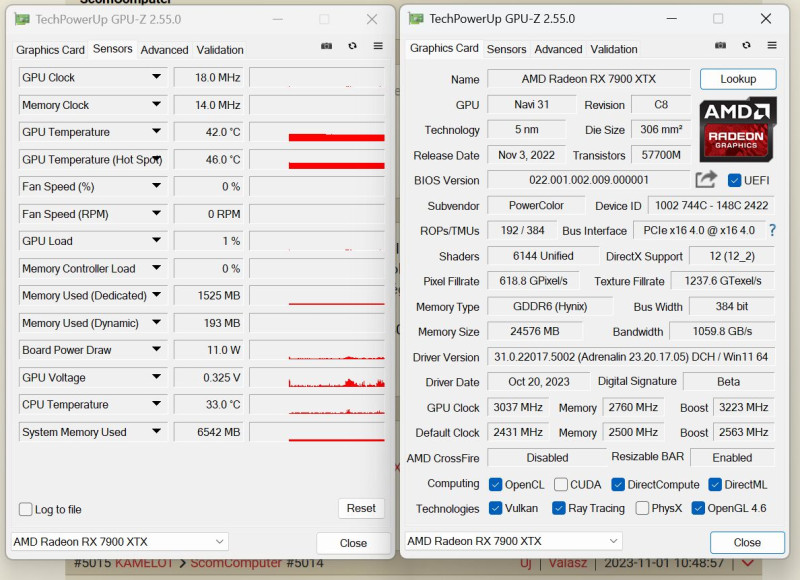Open hamburger menu in Graphics Card window

(x=772, y=45)
